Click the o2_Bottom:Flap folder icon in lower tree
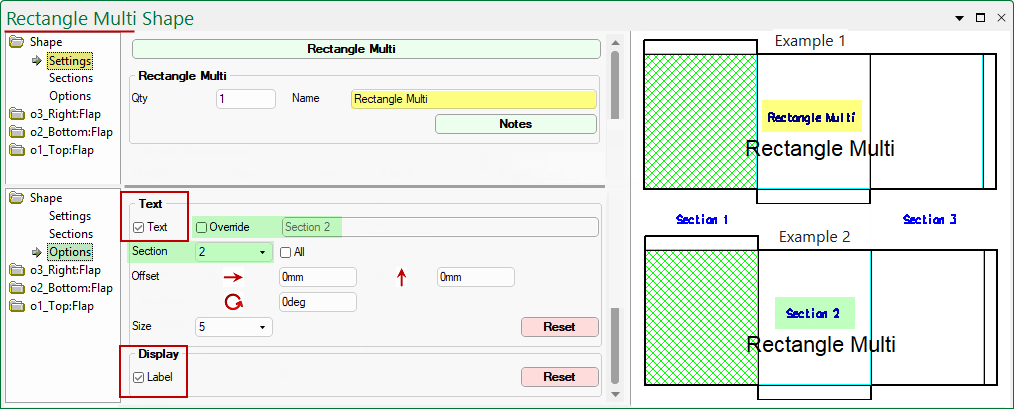This screenshot has width=1014, height=409. (x=17, y=288)
